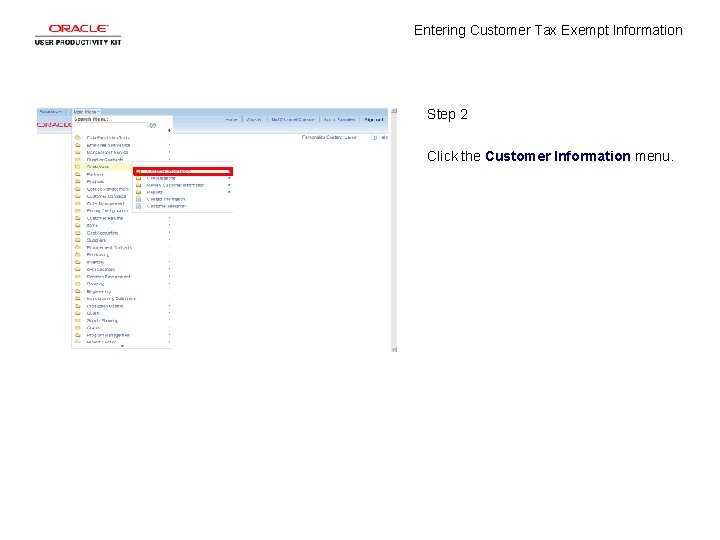Click folder icon beside Cost Accounting
This screenshot has width=720, height=540.
pyautogui.click(x=78, y=233)
